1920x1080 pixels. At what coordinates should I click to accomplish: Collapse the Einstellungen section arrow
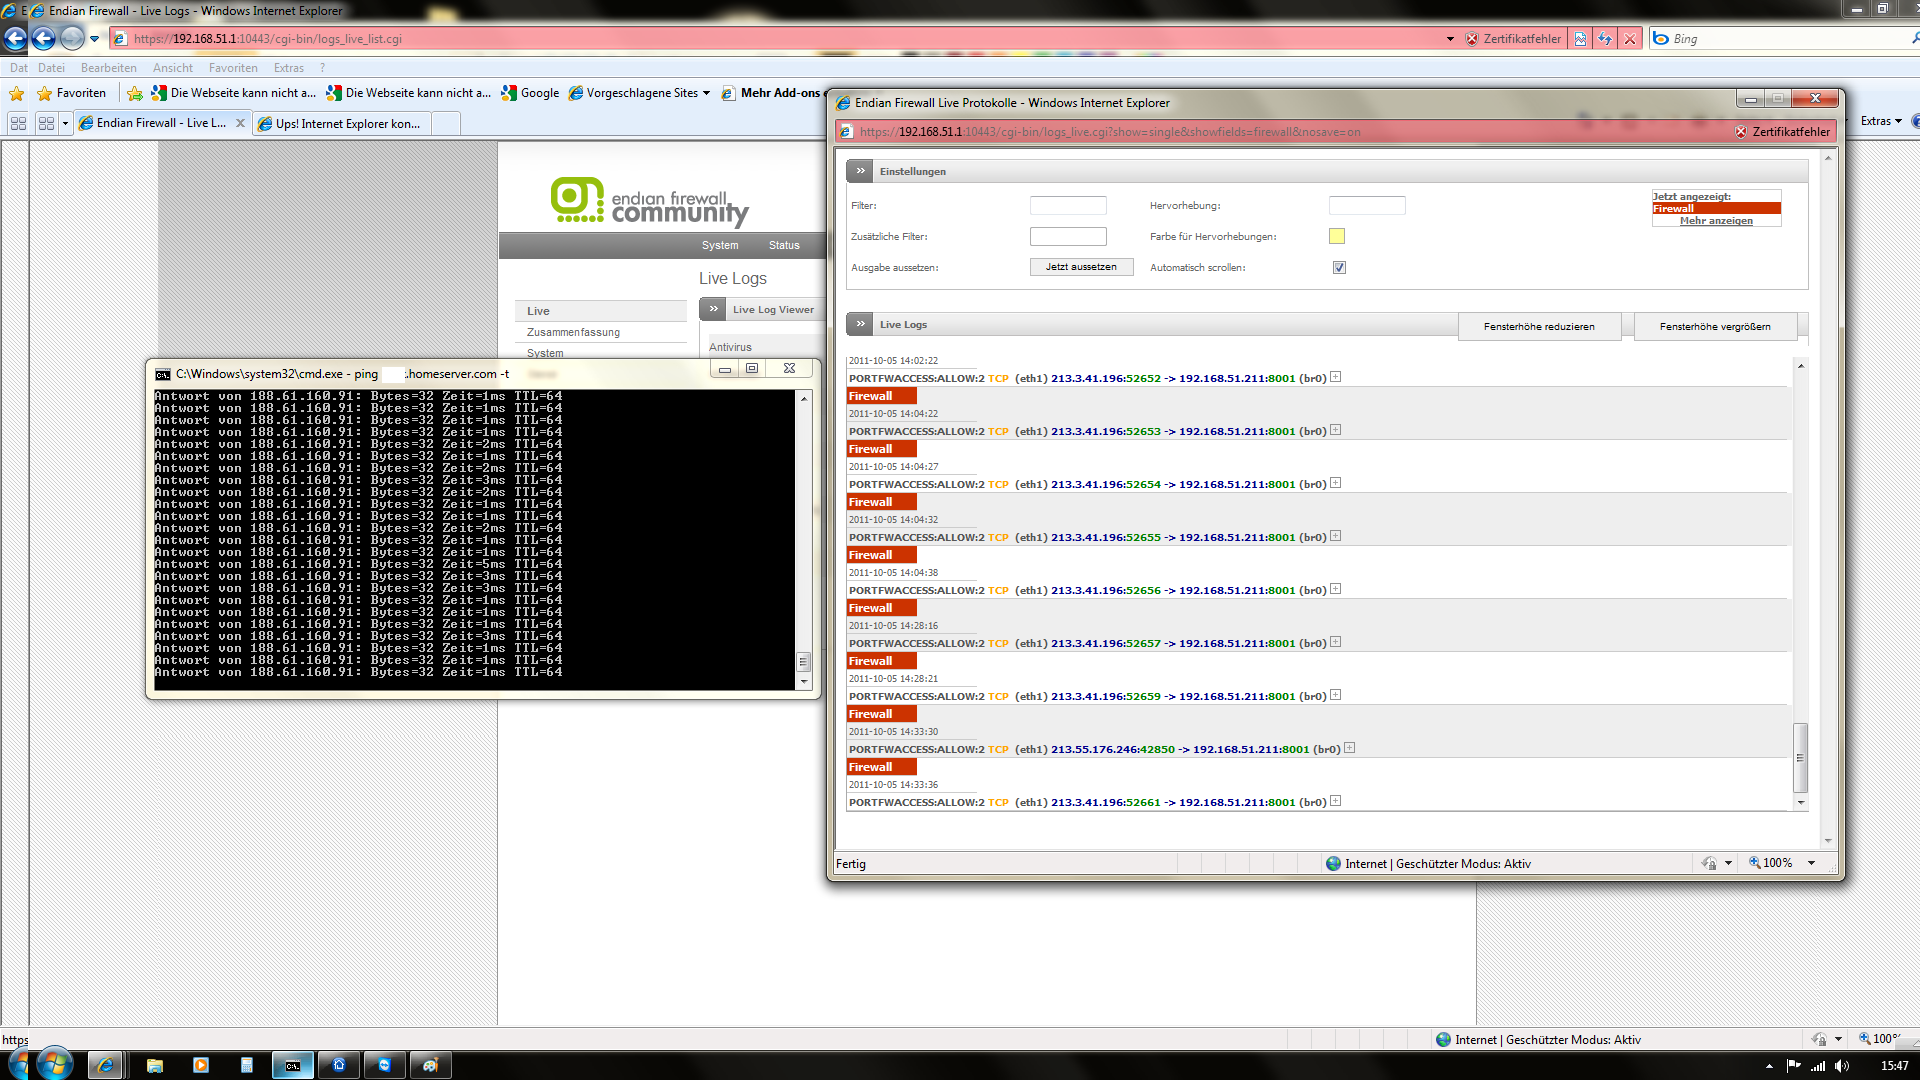pyautogui.click(x=860, y=171)
